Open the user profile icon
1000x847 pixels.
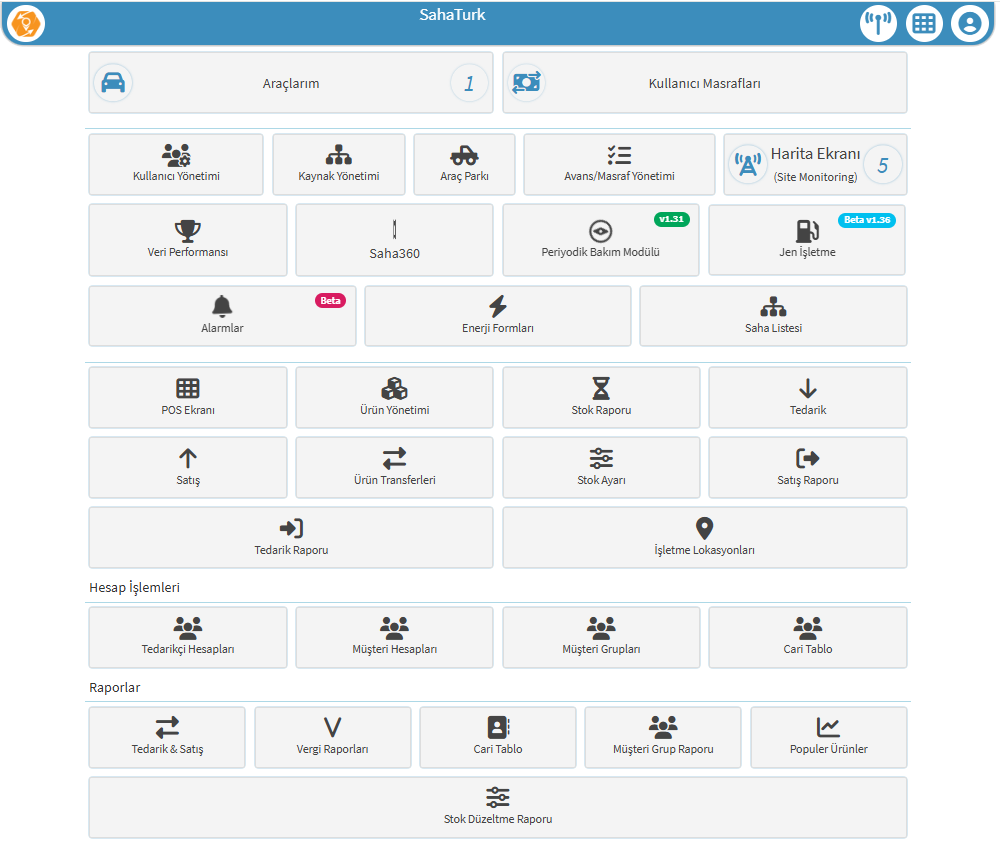pyautogui.click(x=969, y=24)
